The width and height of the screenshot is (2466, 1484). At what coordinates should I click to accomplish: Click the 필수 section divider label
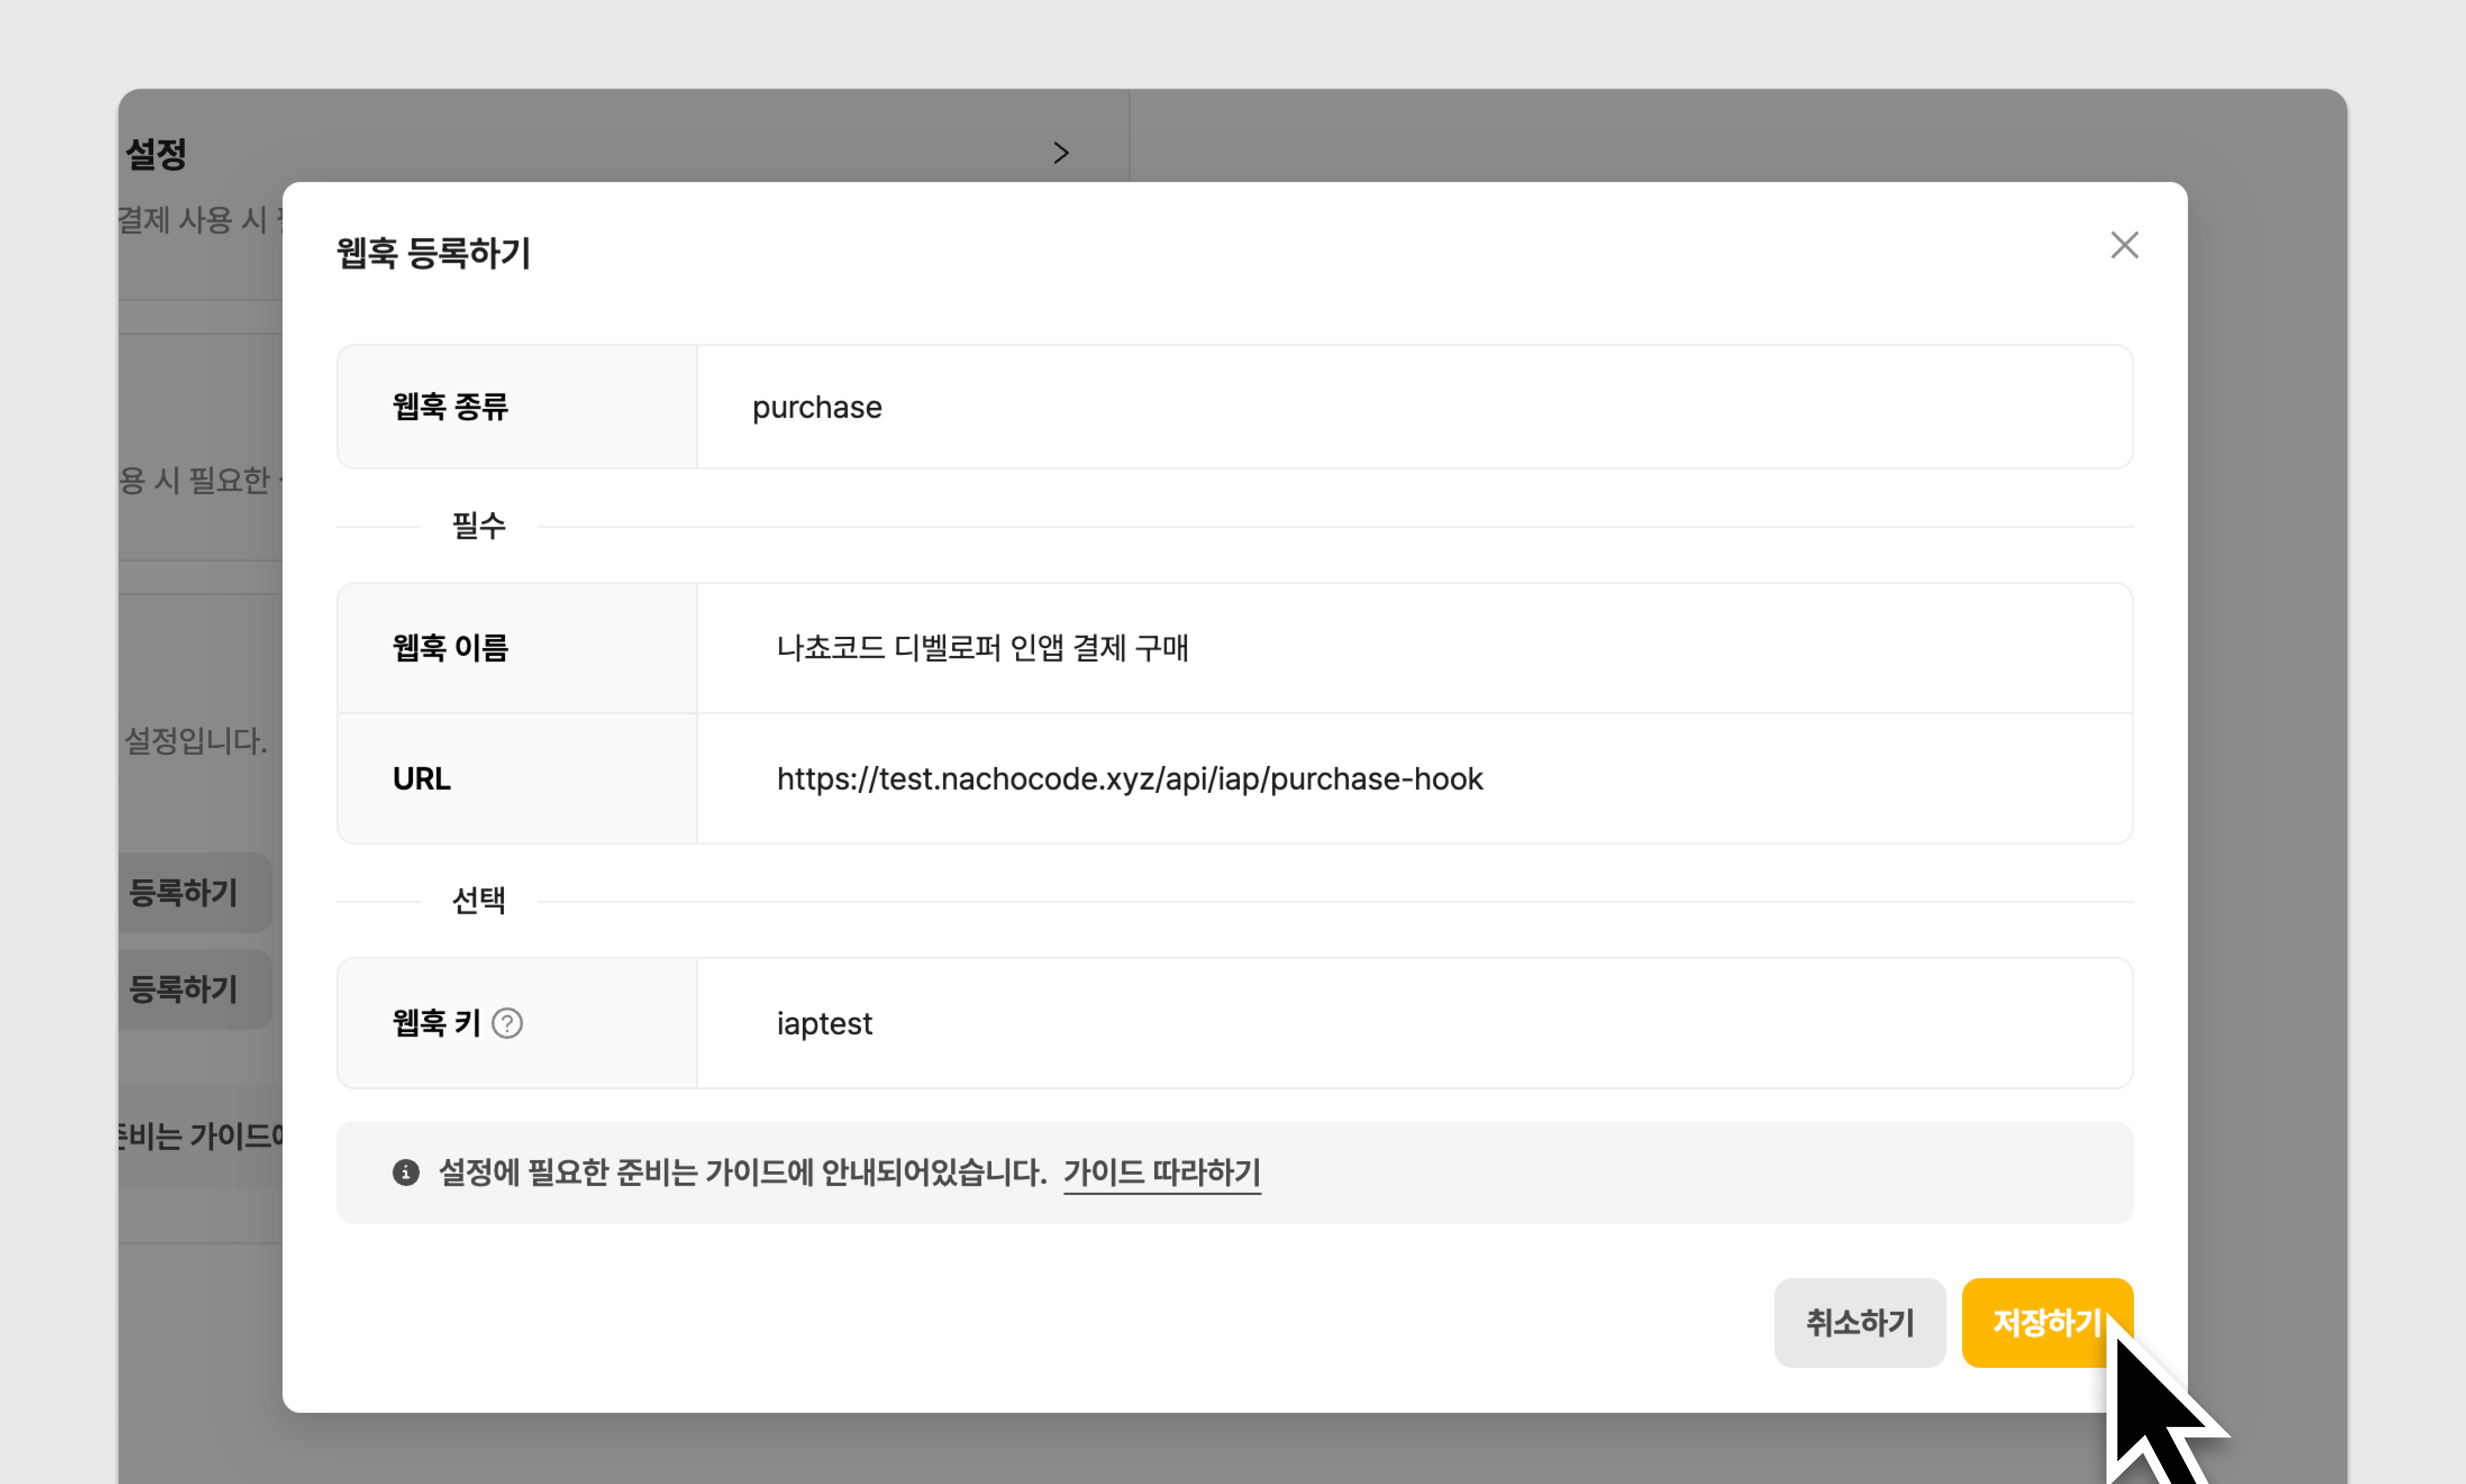(x=478, y=526)
